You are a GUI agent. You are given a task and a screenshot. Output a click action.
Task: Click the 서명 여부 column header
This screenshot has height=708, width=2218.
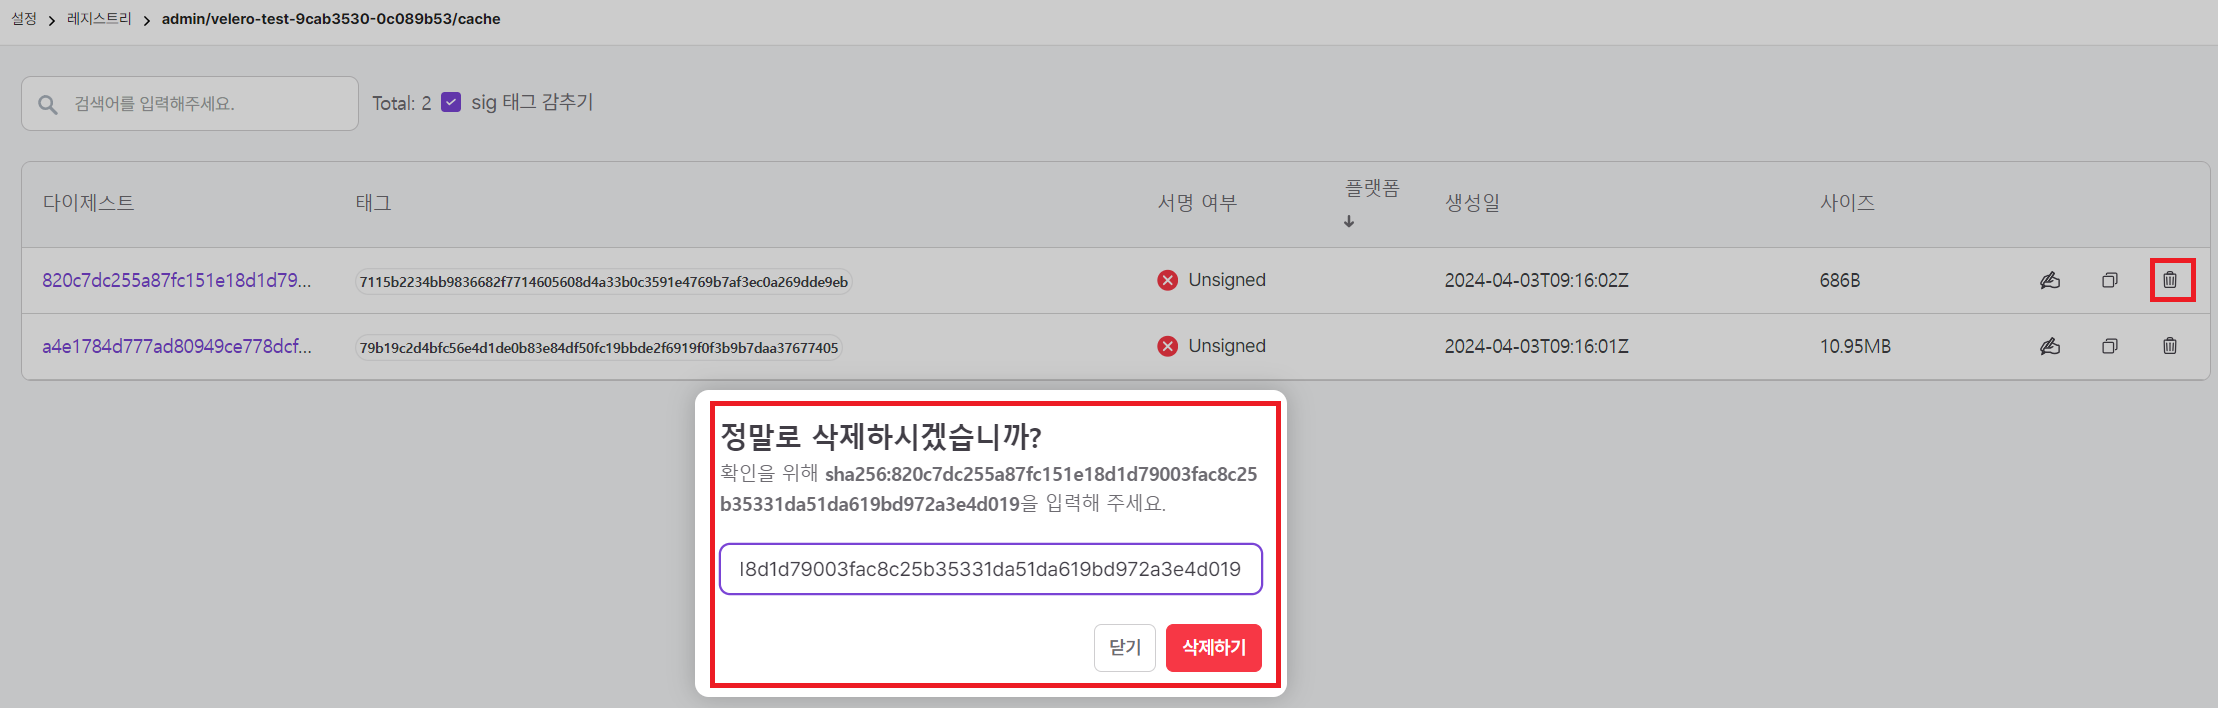[x=1198, y=203]
